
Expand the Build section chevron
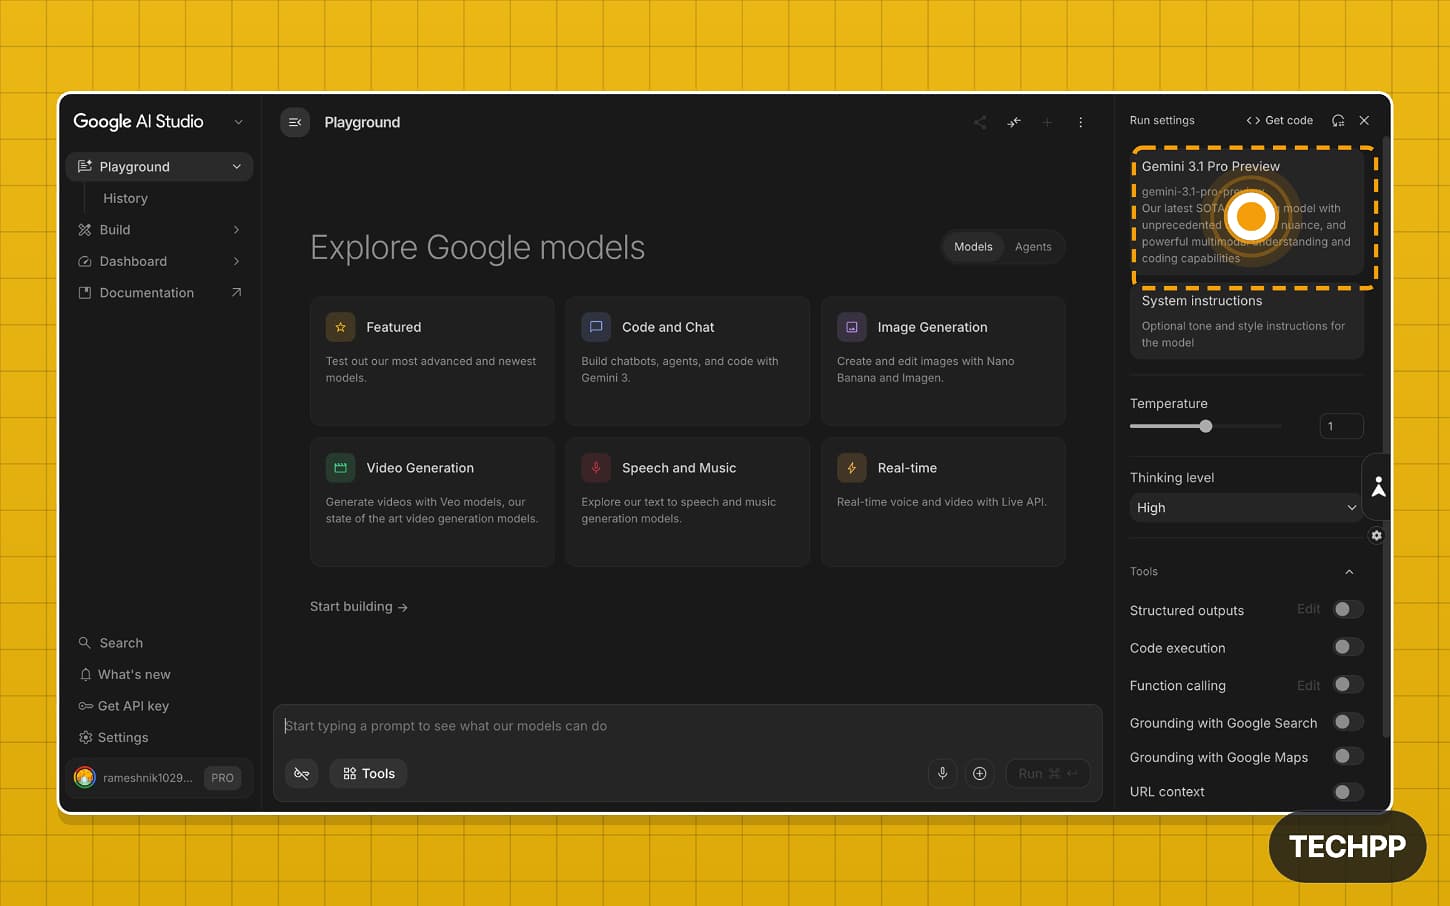tap(237, 230)
